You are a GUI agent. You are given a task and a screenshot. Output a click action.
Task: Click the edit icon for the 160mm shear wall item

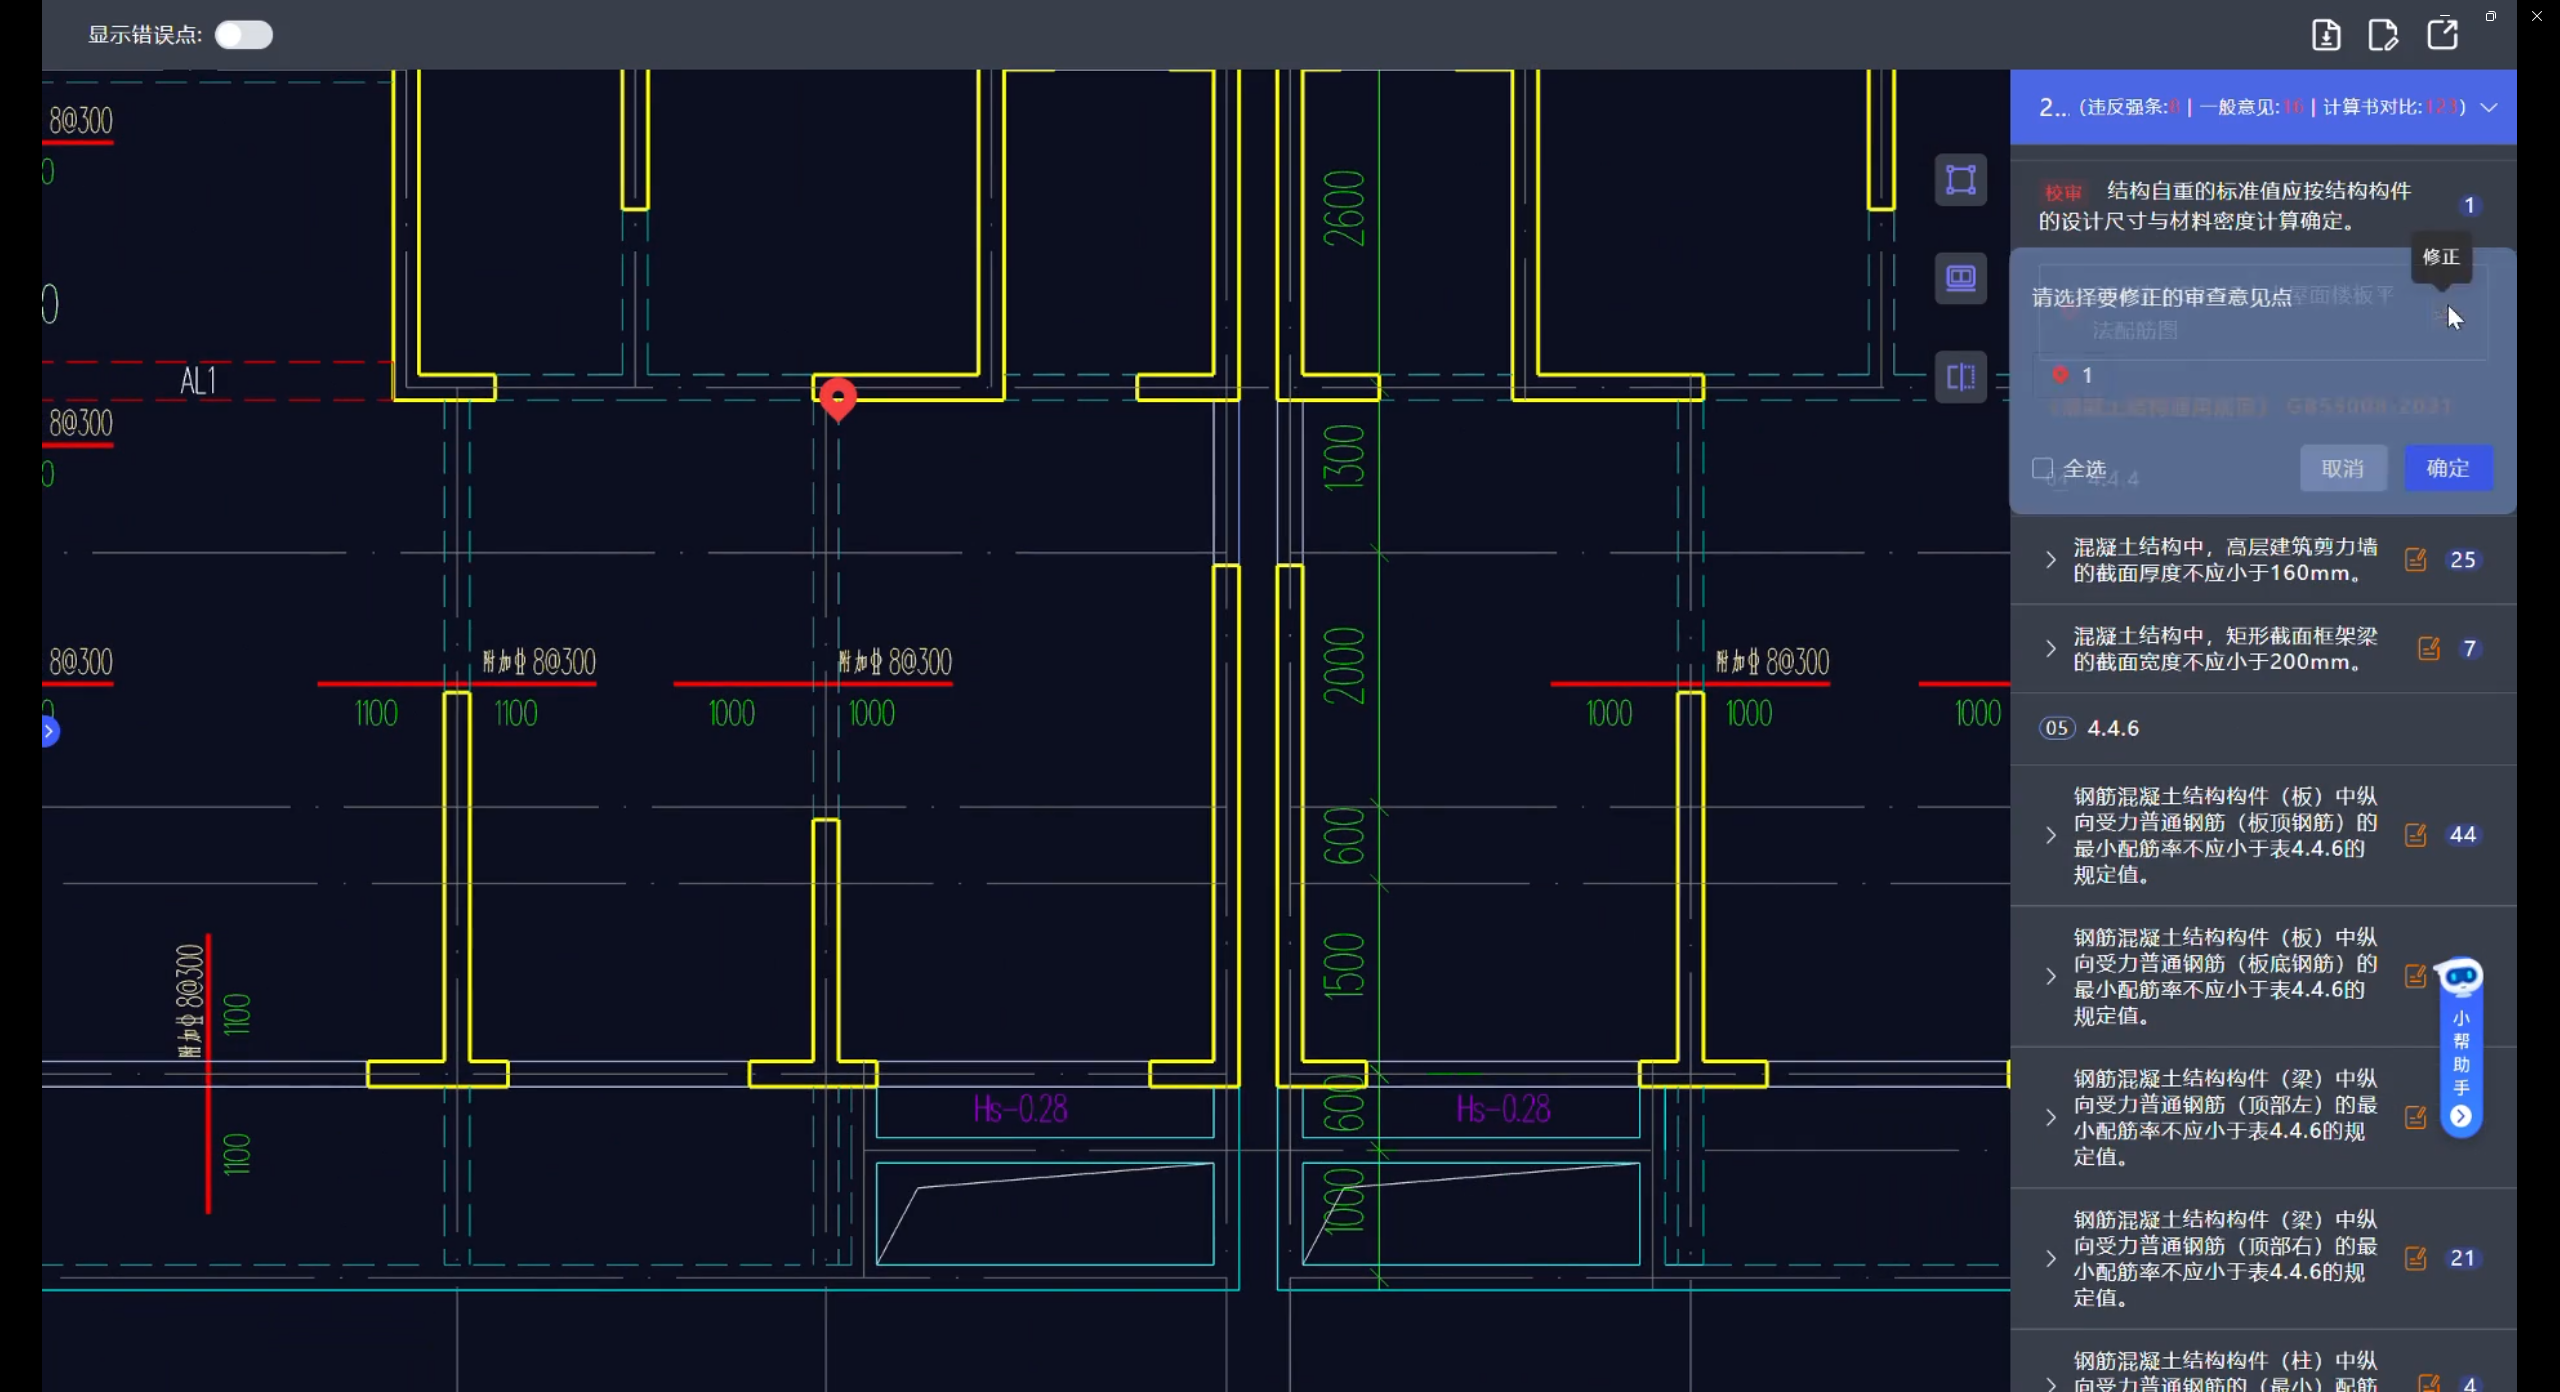pos(2415,560)
